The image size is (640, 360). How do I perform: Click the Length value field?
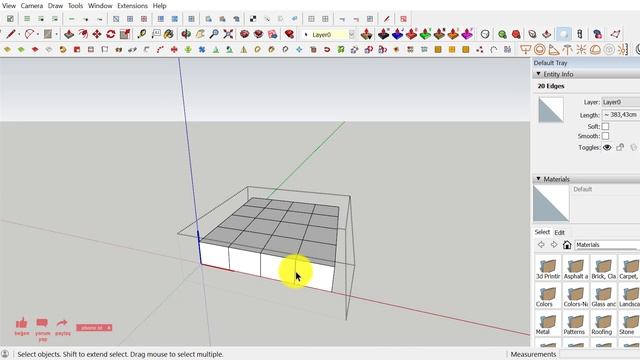point(621,115)
